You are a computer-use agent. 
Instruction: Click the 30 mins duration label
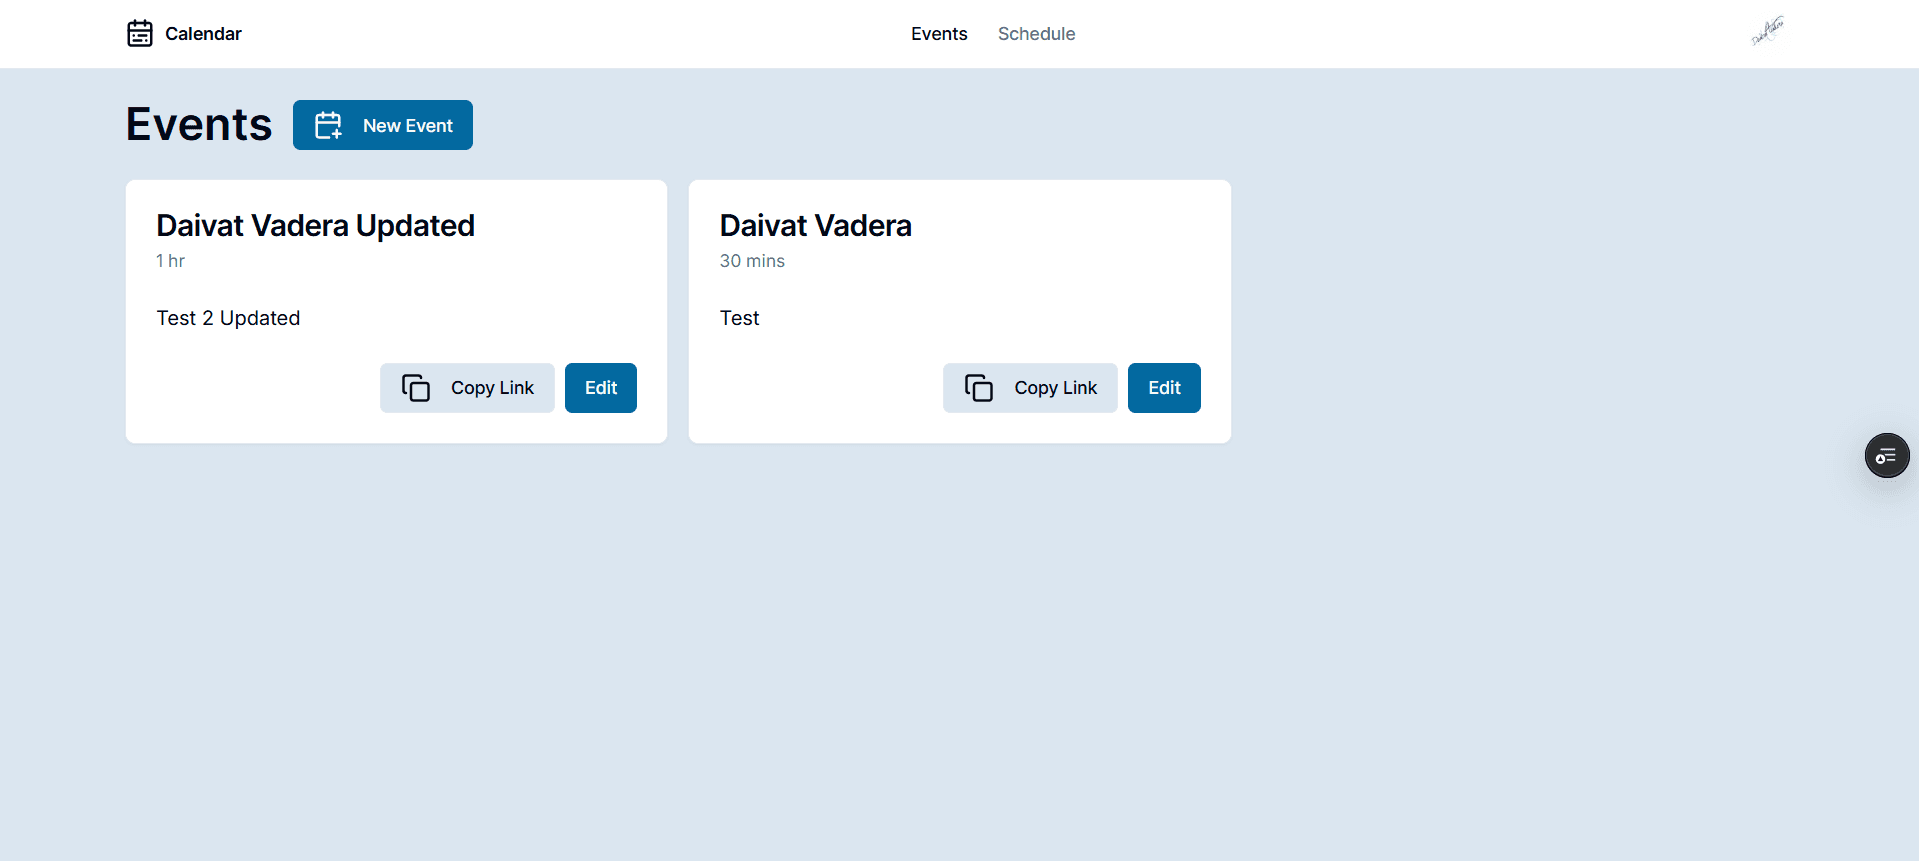tap(752, 261)
